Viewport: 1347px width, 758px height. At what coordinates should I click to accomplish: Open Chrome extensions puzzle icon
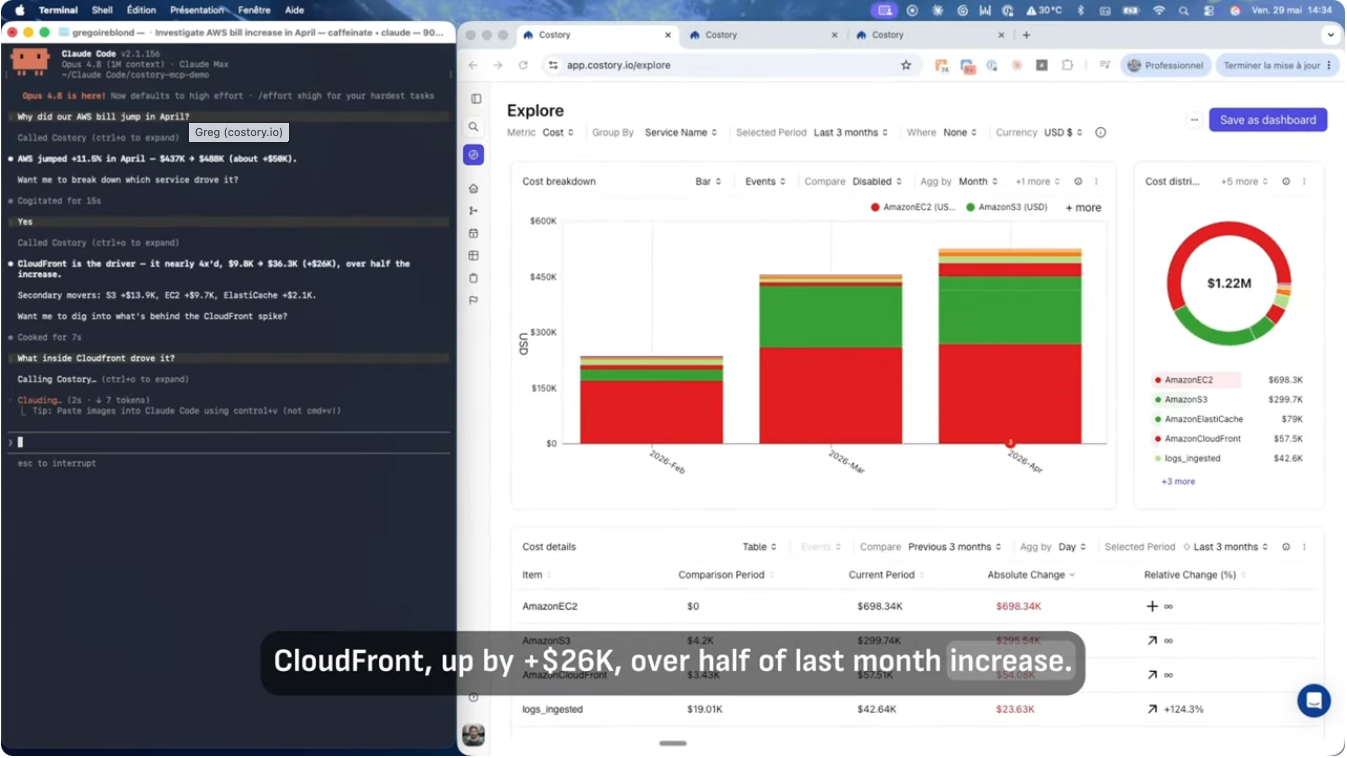1067,65
